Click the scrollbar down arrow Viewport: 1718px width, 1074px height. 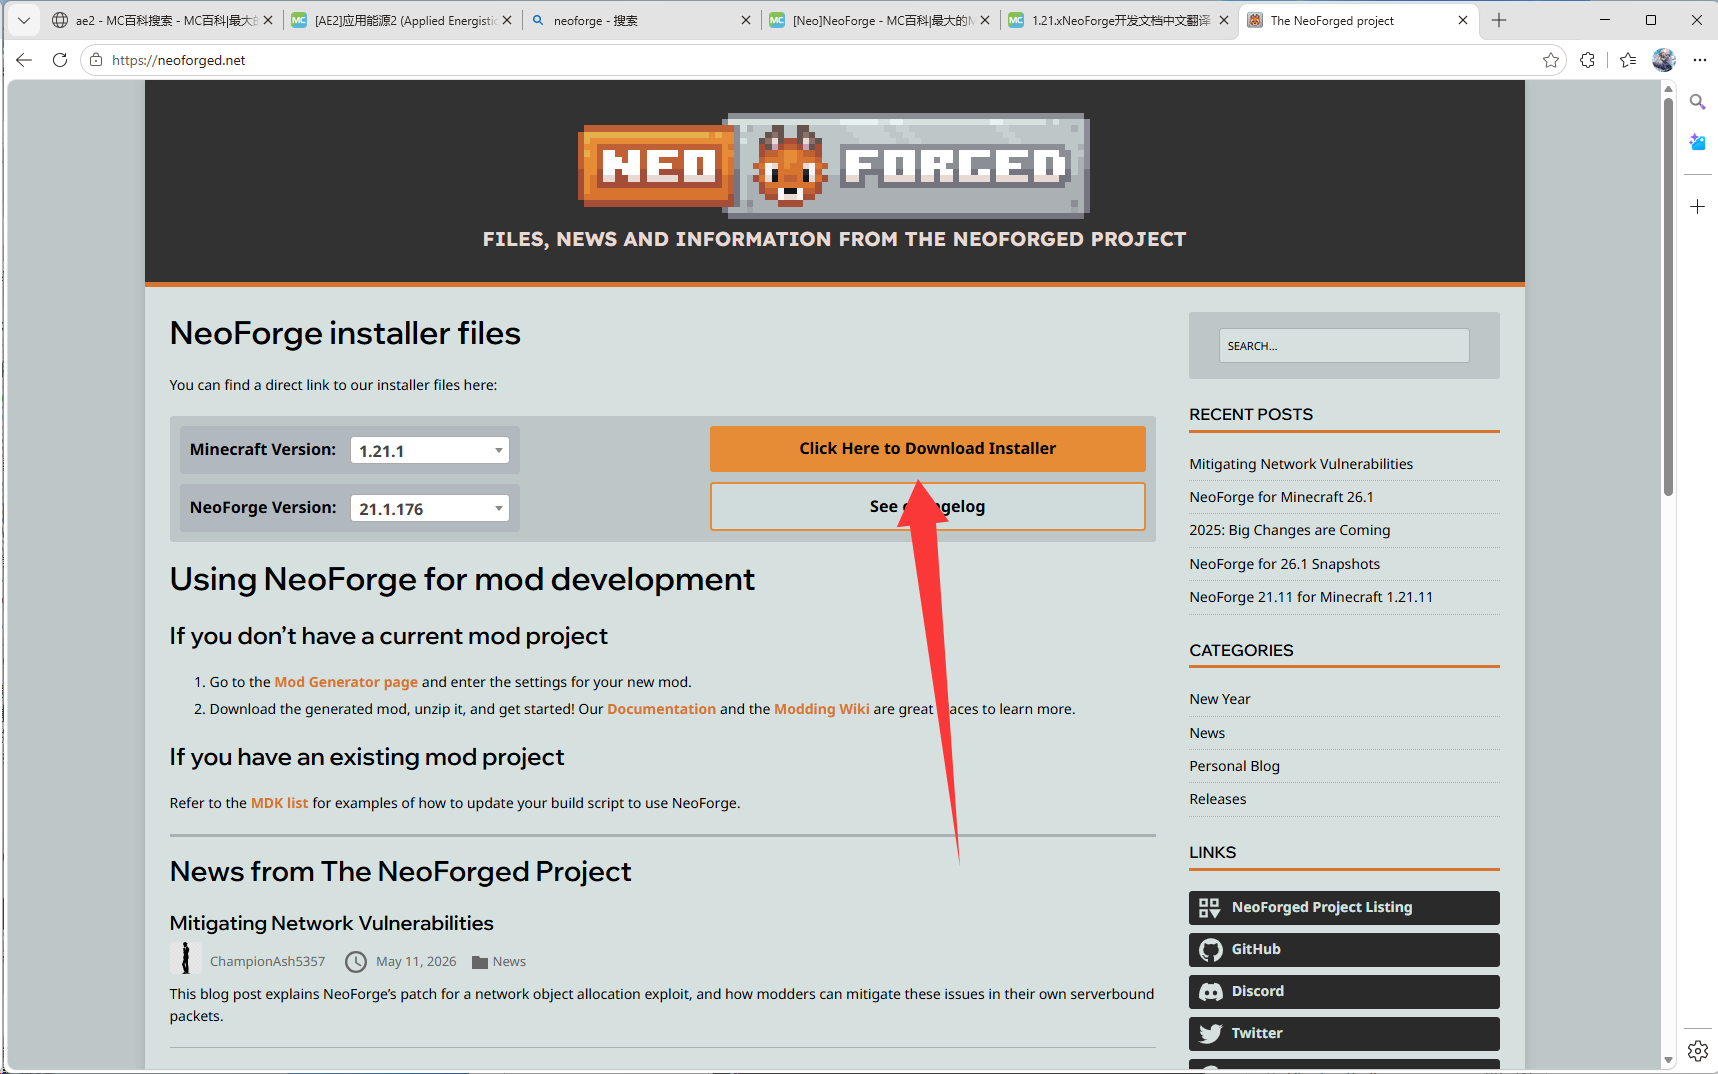[x=1668, y=1060]
